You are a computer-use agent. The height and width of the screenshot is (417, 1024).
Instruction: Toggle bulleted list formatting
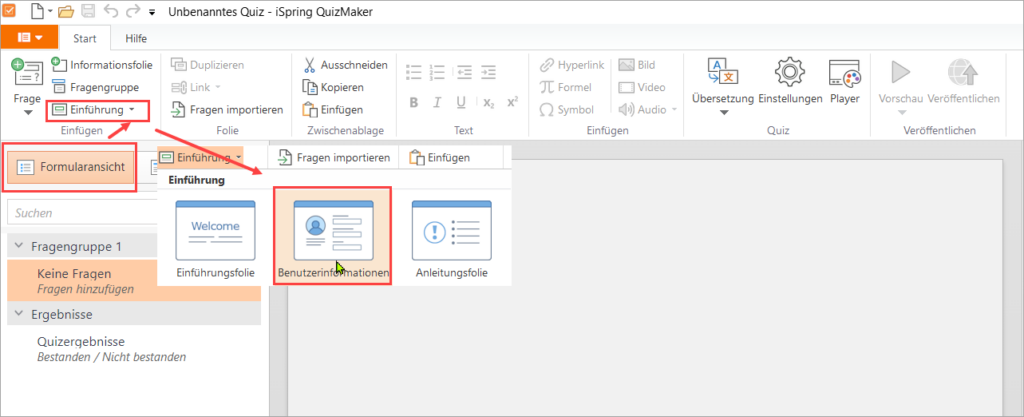coord(413,71)
